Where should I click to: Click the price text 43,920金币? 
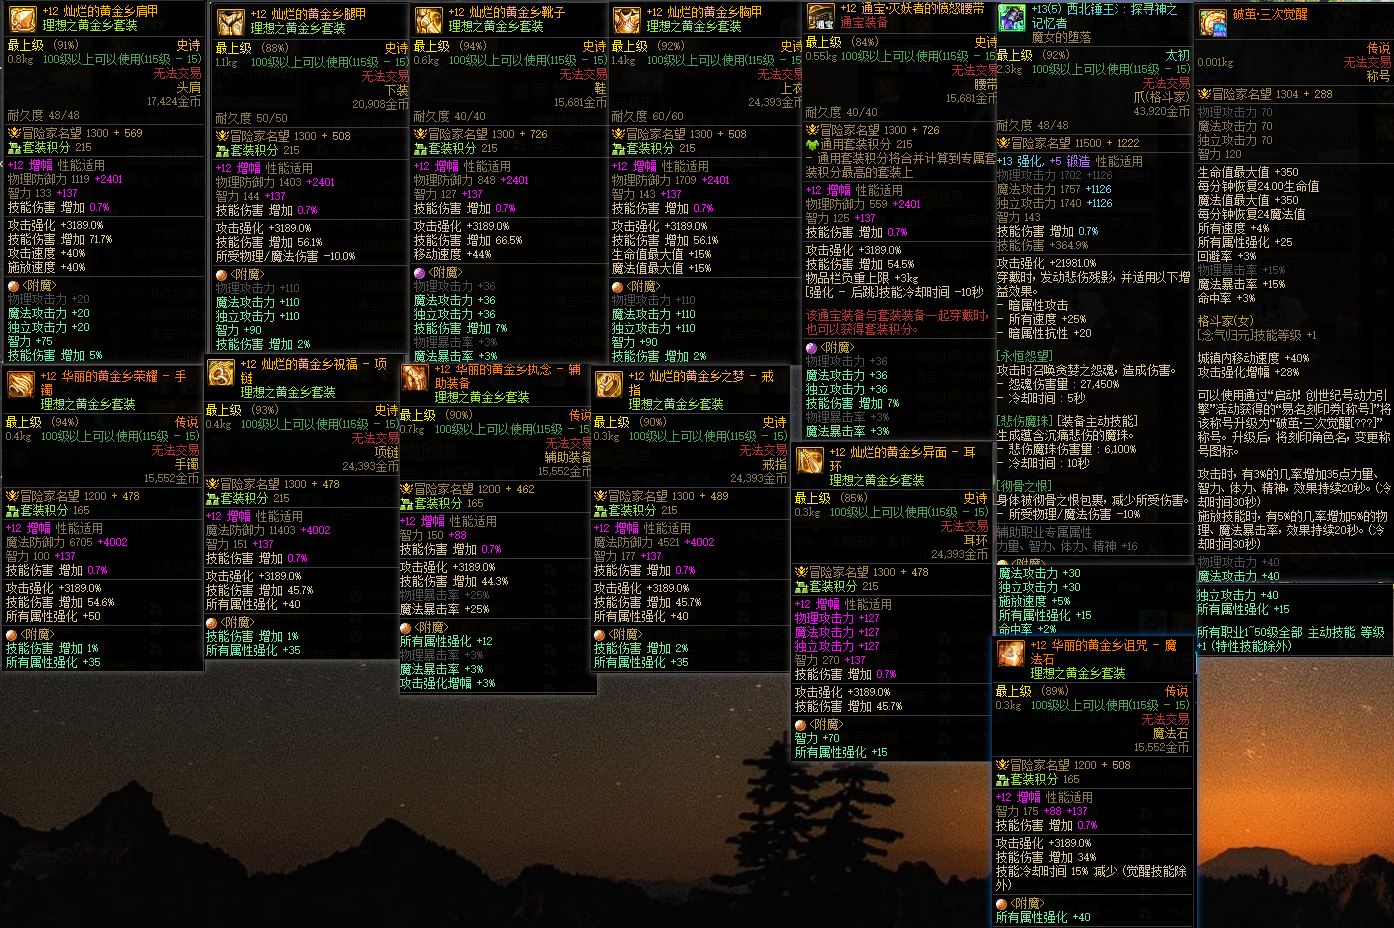click(1162, 111)
